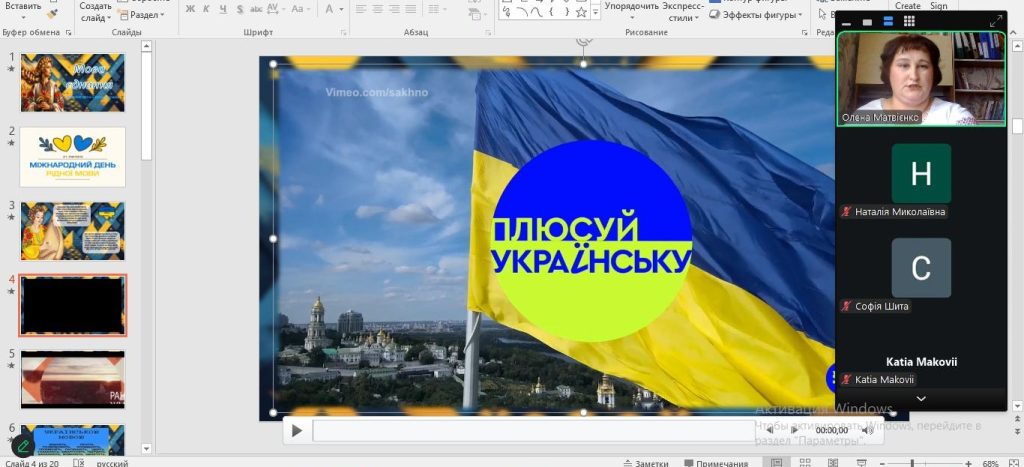Select slide 5 thumbnail
The width and height of the screenshot is (1024, 467).
click(72, 379)
